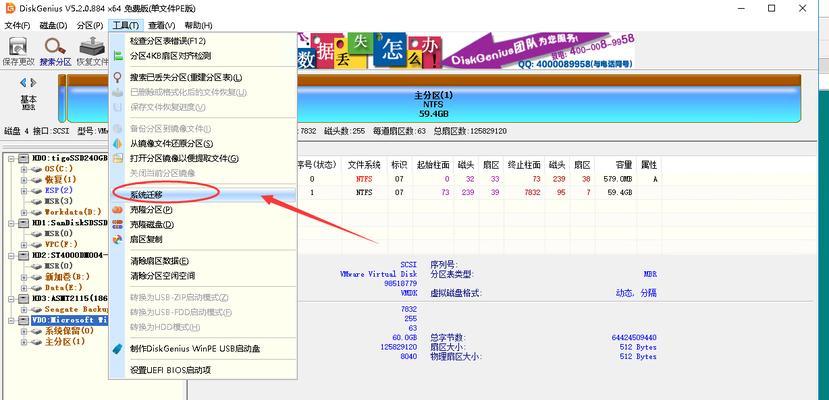Click blue USB icon beside 制作DiskGenius WinPE
Viewport: 829px width, 400px height.
coord(118,349)
